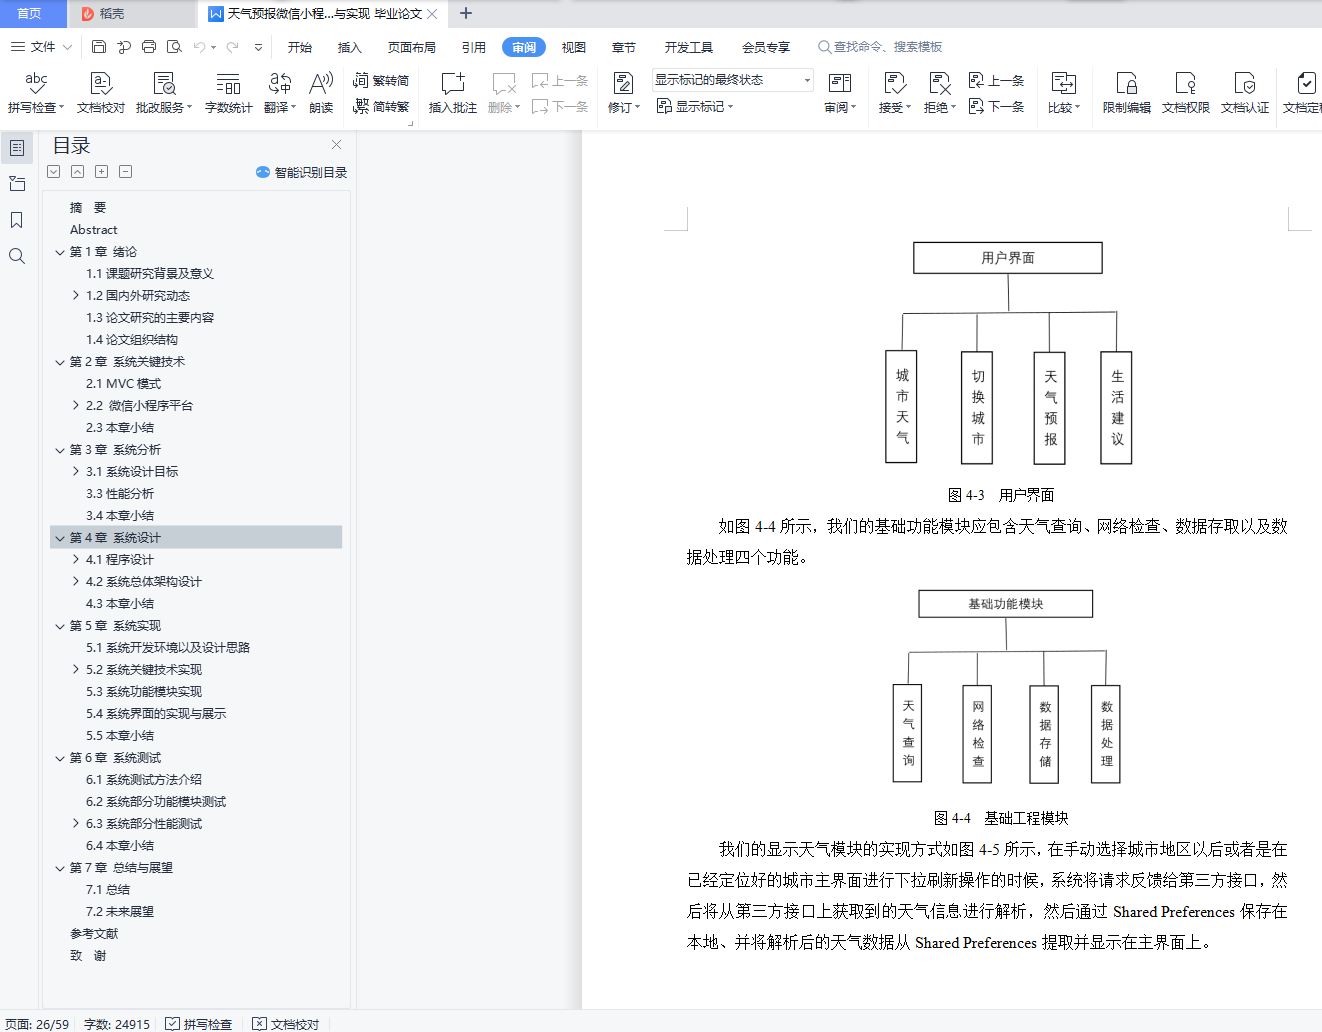Open the 文档校对 proofreading tool
Viewport: 1322px width, 1032px height.
101,92
